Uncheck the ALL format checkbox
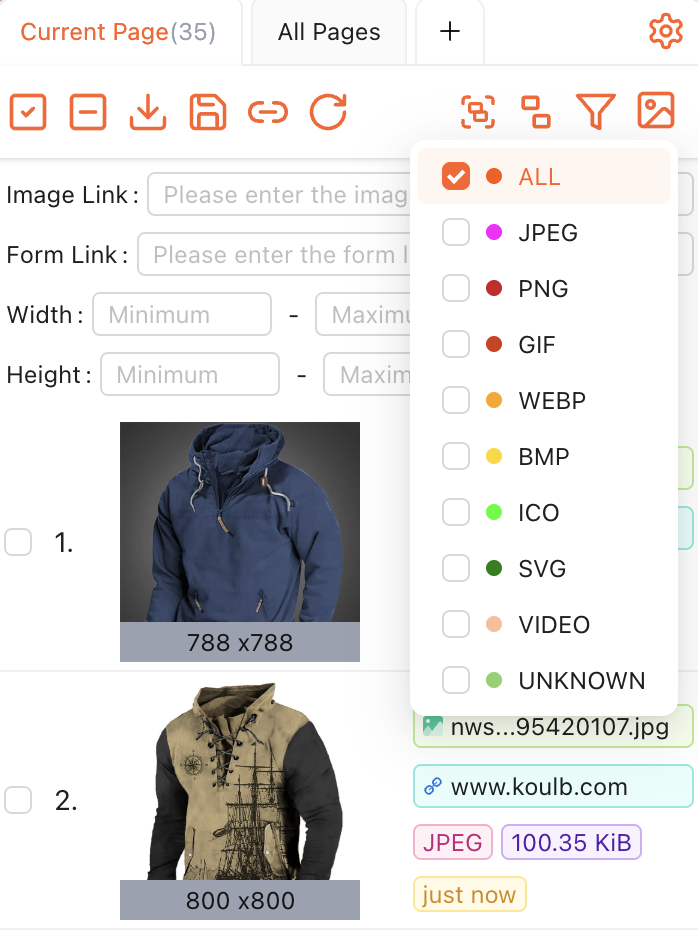 pos(456,177)
